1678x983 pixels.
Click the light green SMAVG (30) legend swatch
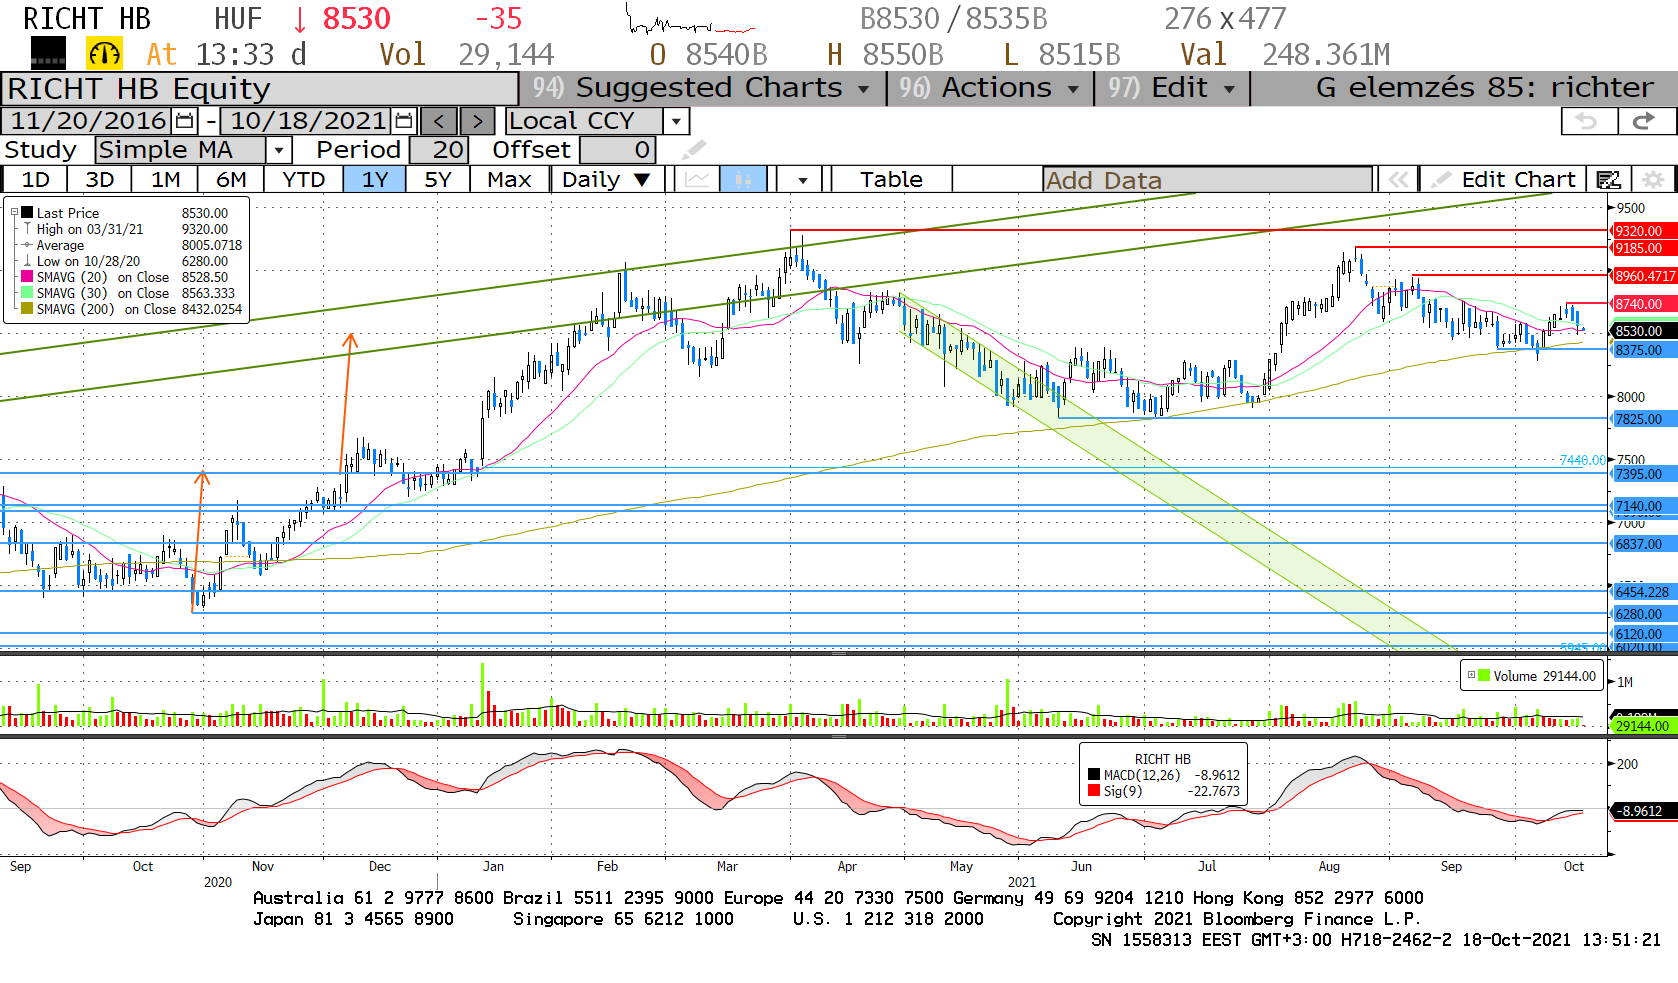[x=28, y=293]
